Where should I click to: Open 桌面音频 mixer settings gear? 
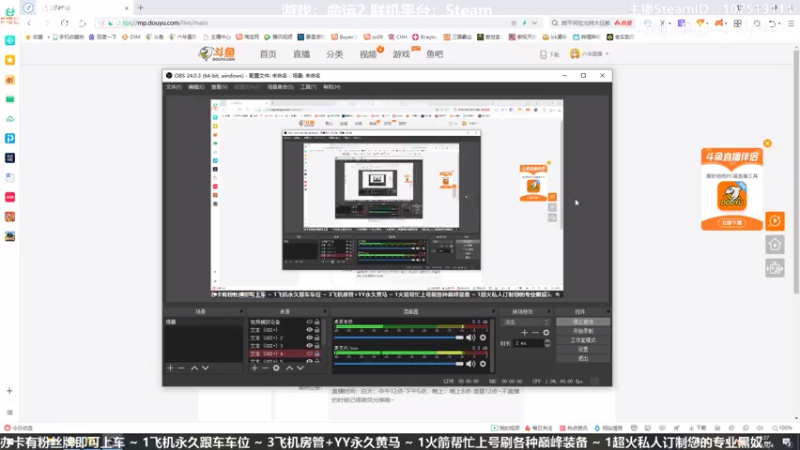pos(483,338)
